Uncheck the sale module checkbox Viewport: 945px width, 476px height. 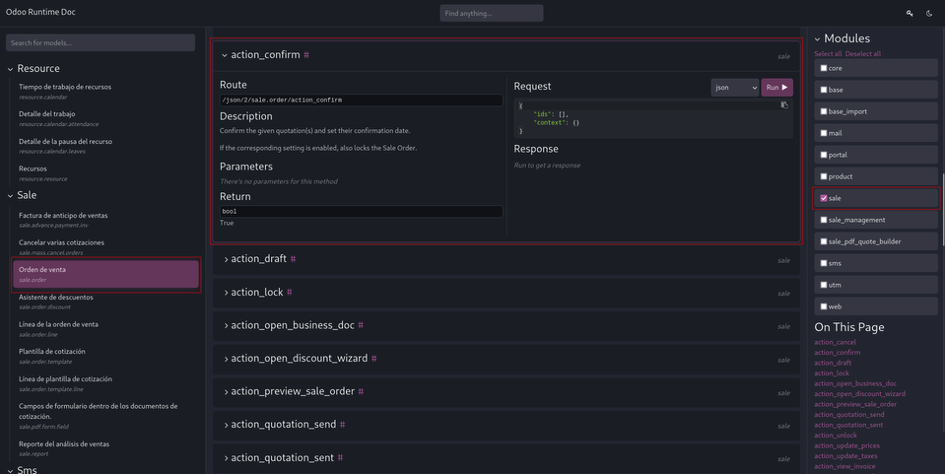(x=824, y=198)
